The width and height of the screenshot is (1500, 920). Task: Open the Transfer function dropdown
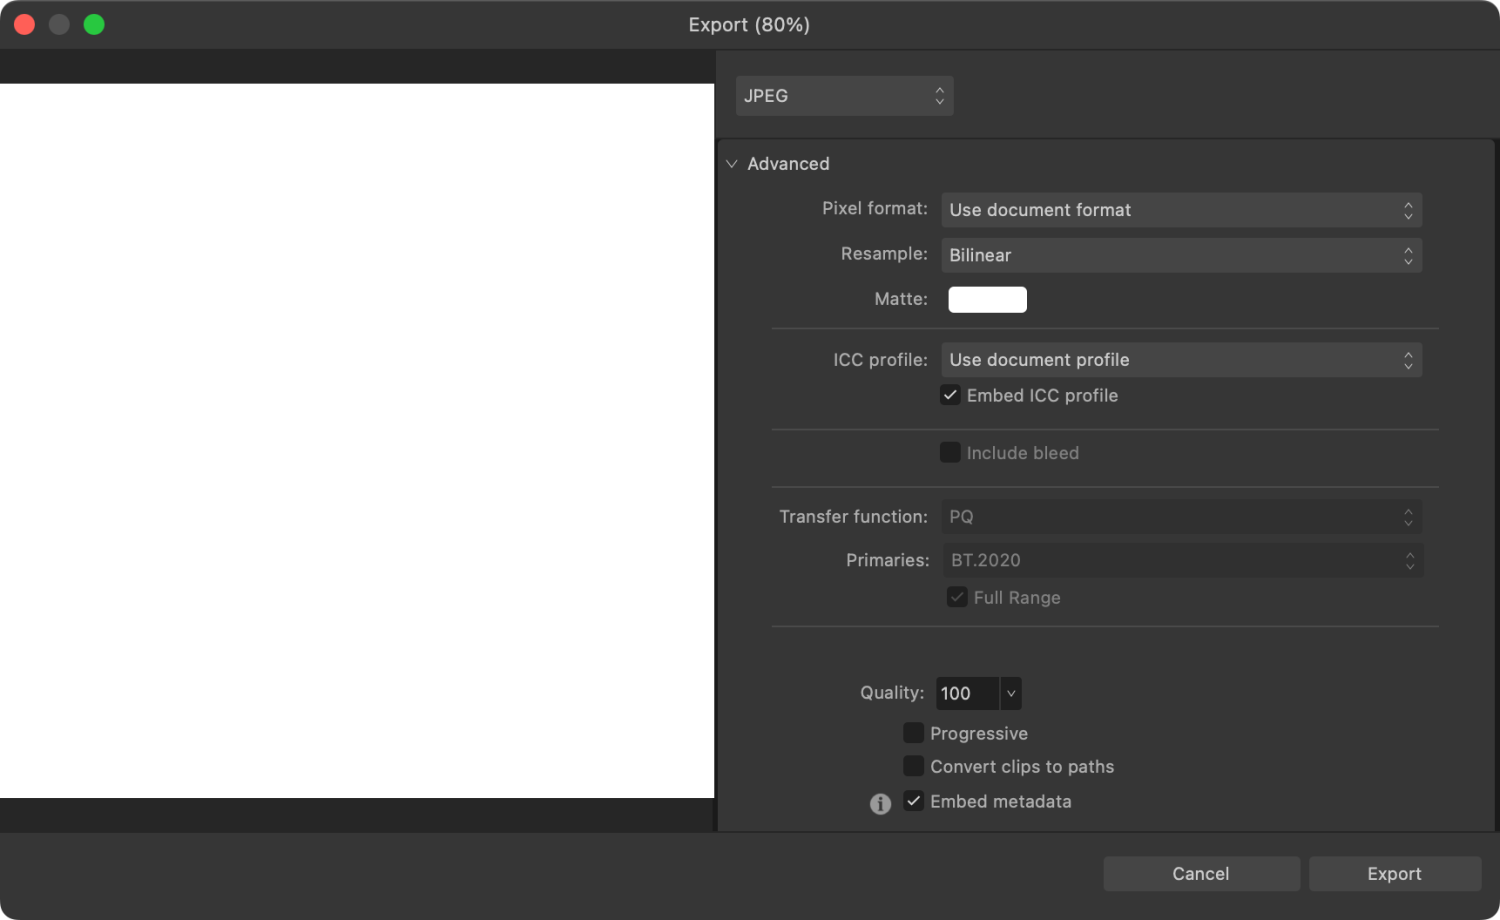click(1181, 516)
